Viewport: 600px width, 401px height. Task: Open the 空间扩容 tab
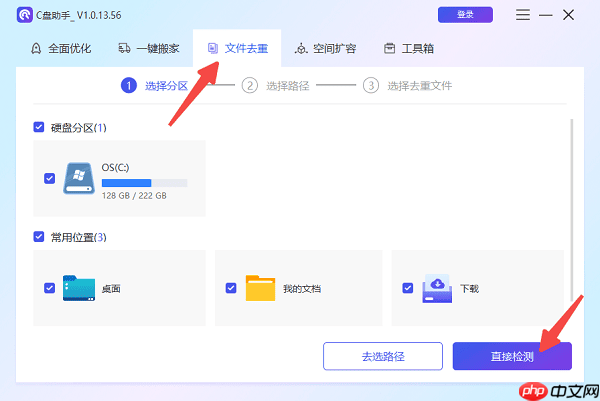pos(325,49)
